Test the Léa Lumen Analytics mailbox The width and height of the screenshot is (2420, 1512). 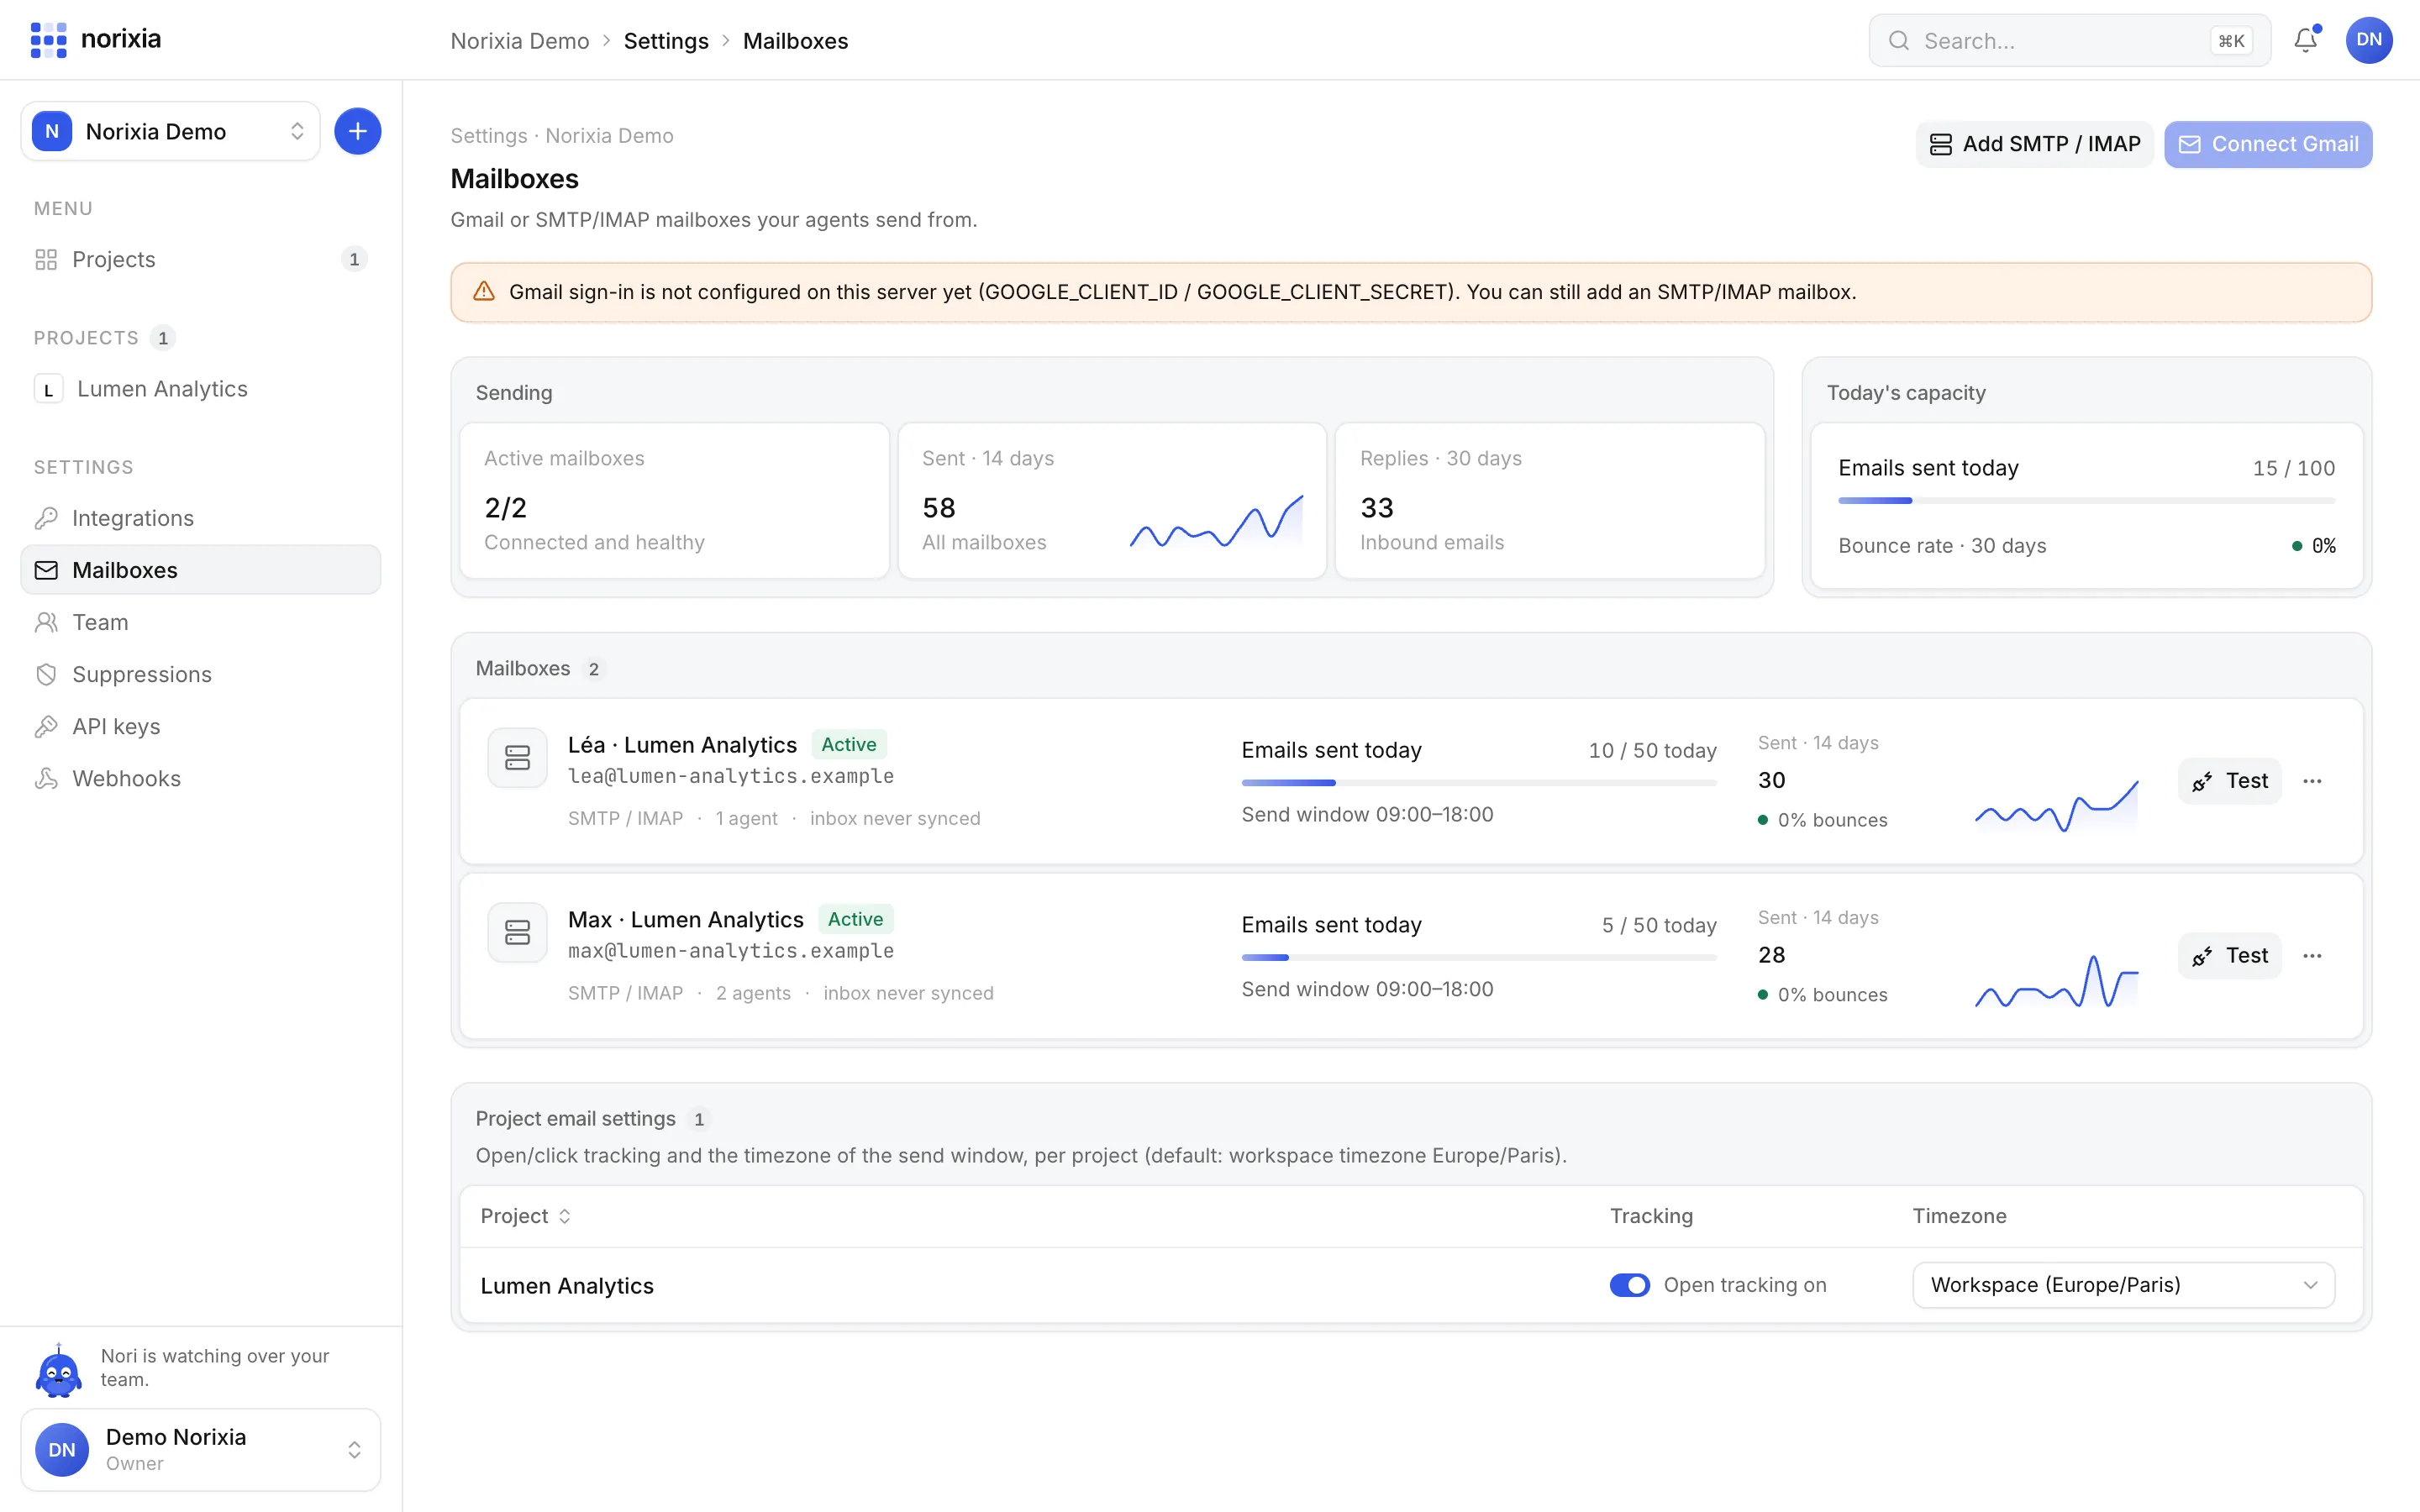pos(2229,781)
